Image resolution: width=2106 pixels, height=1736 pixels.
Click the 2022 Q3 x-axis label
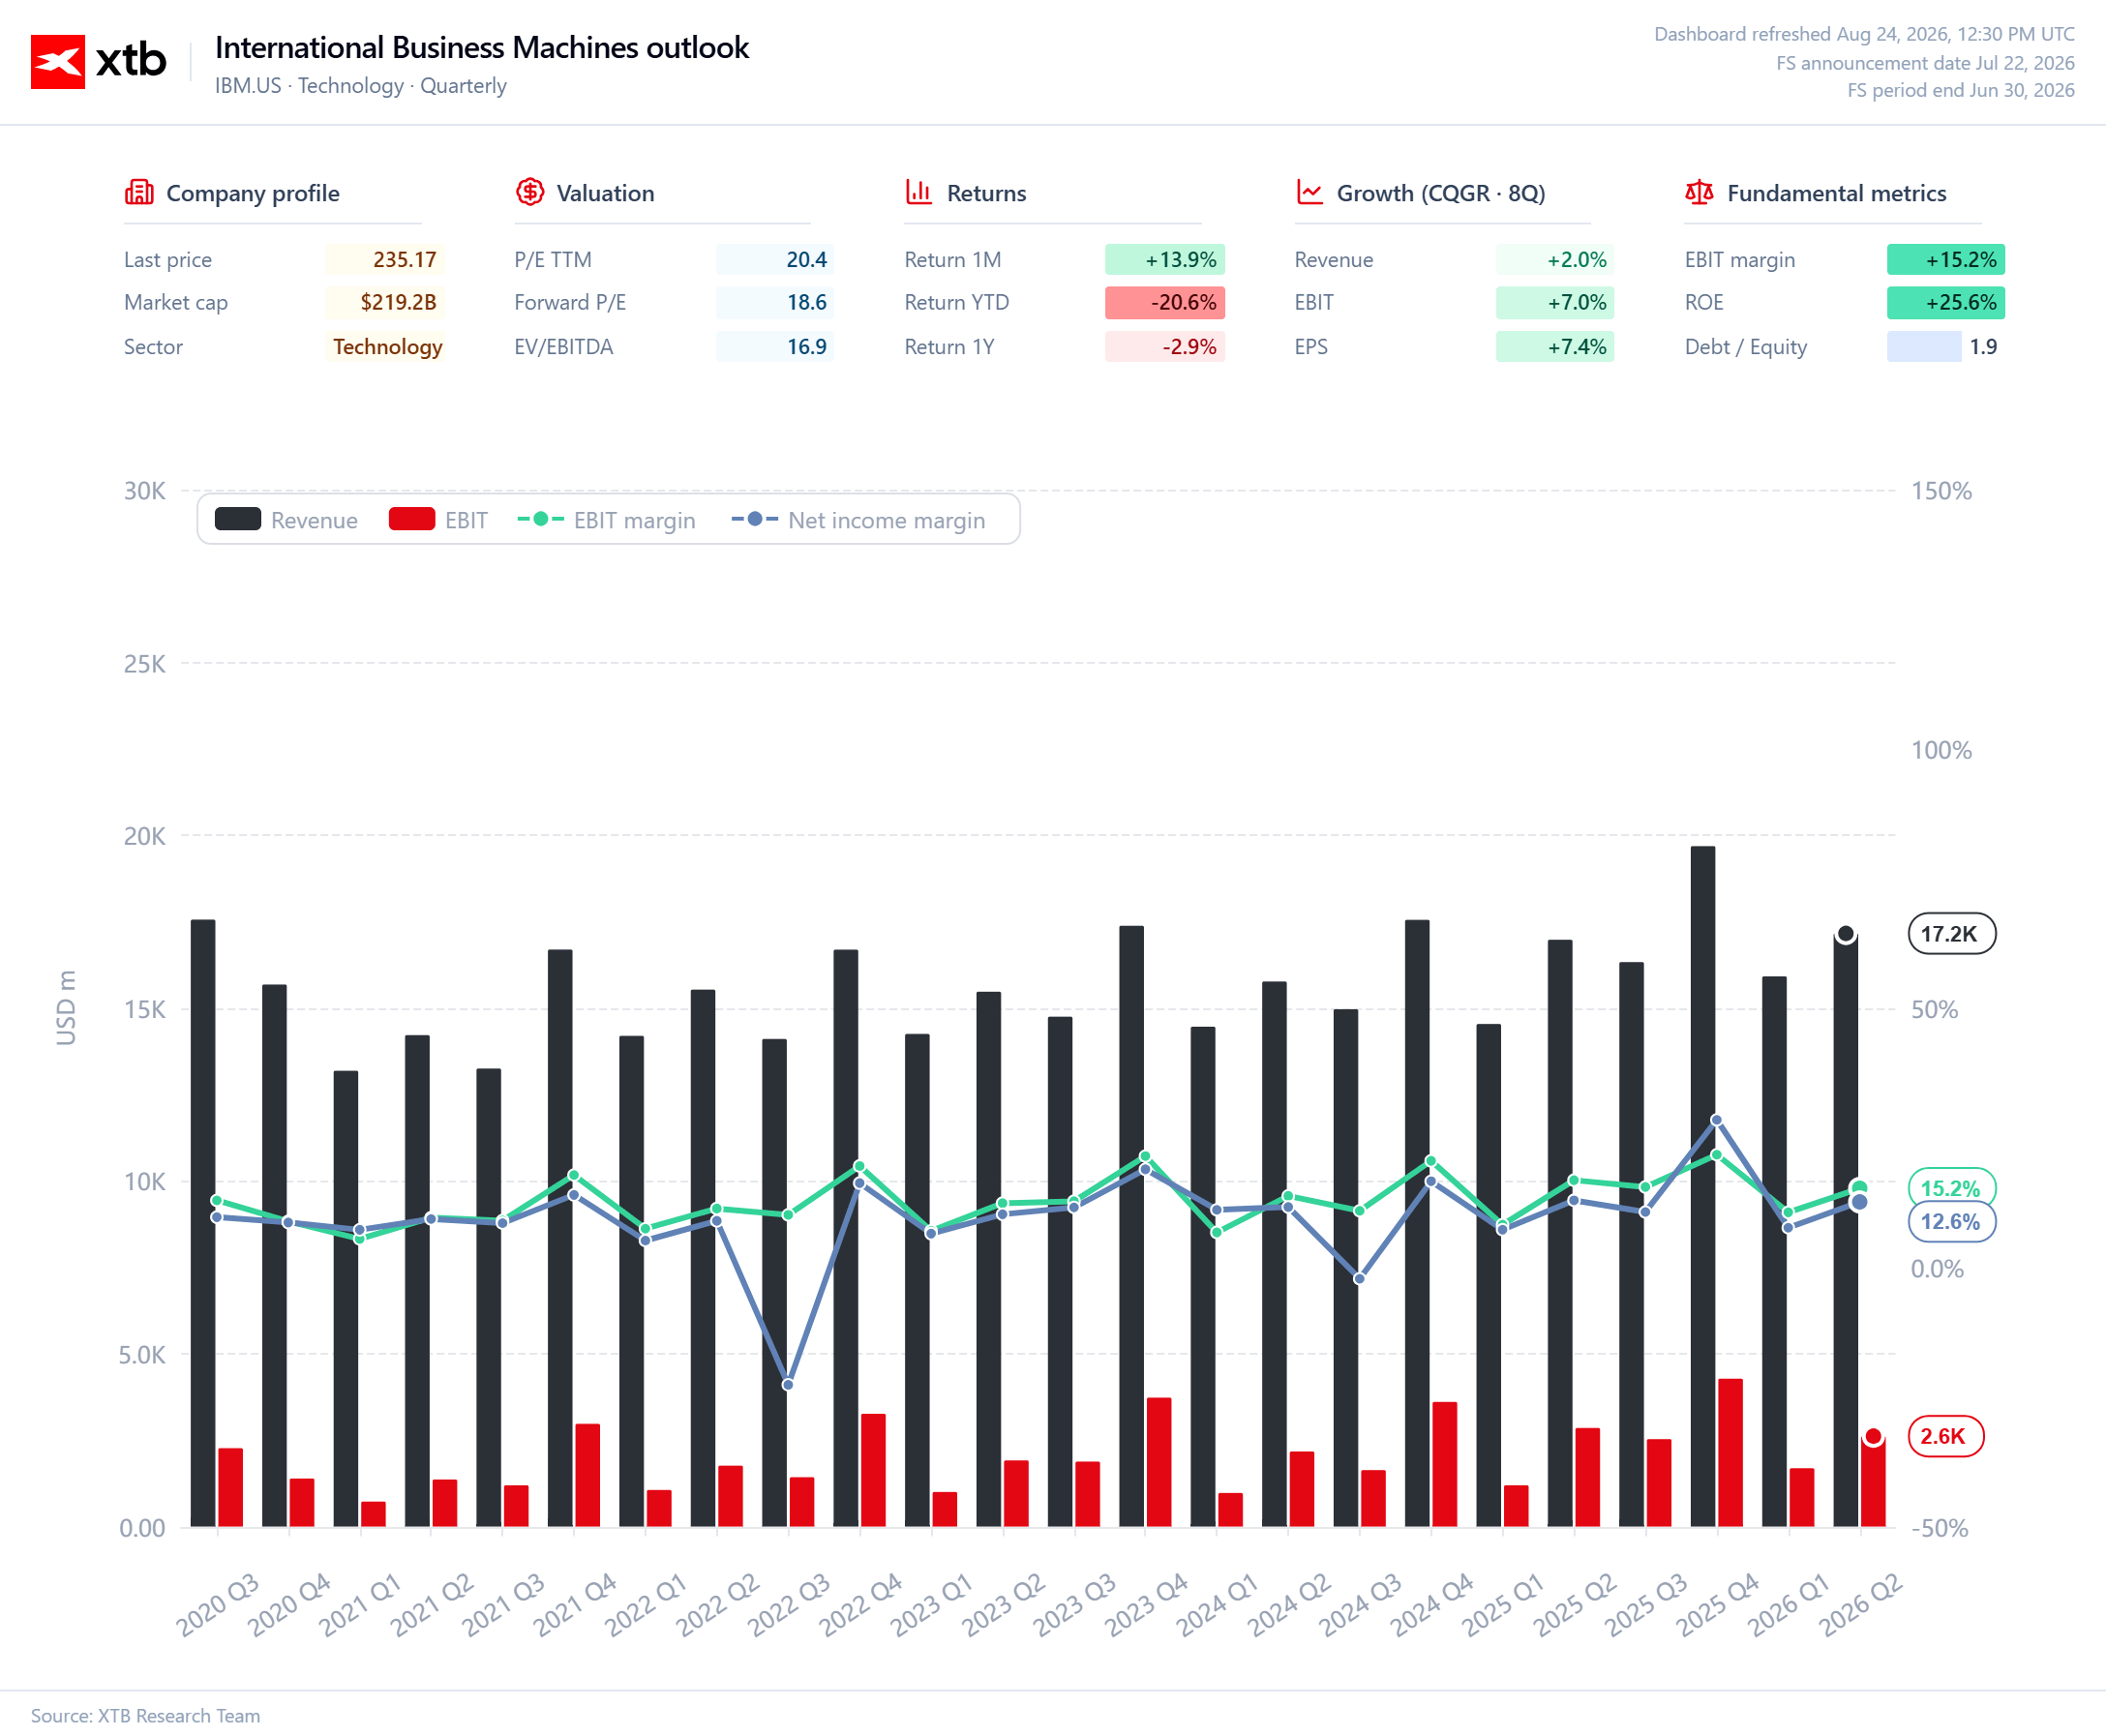pos(789,1604)
